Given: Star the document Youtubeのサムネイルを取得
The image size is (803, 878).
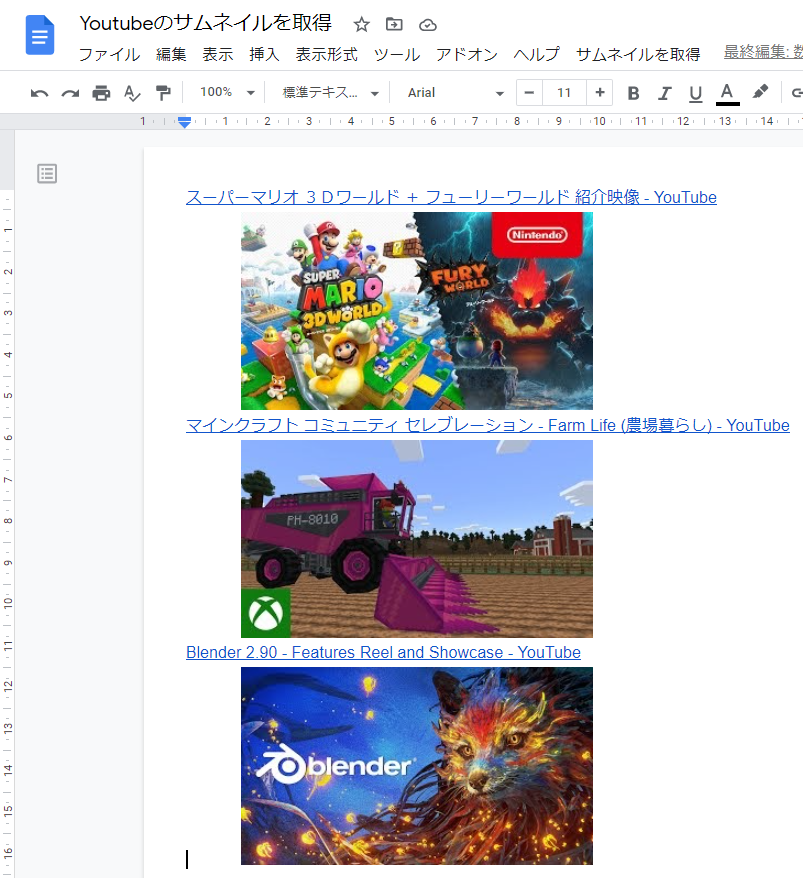Looking at the screenshot, I should click(362, 25).
